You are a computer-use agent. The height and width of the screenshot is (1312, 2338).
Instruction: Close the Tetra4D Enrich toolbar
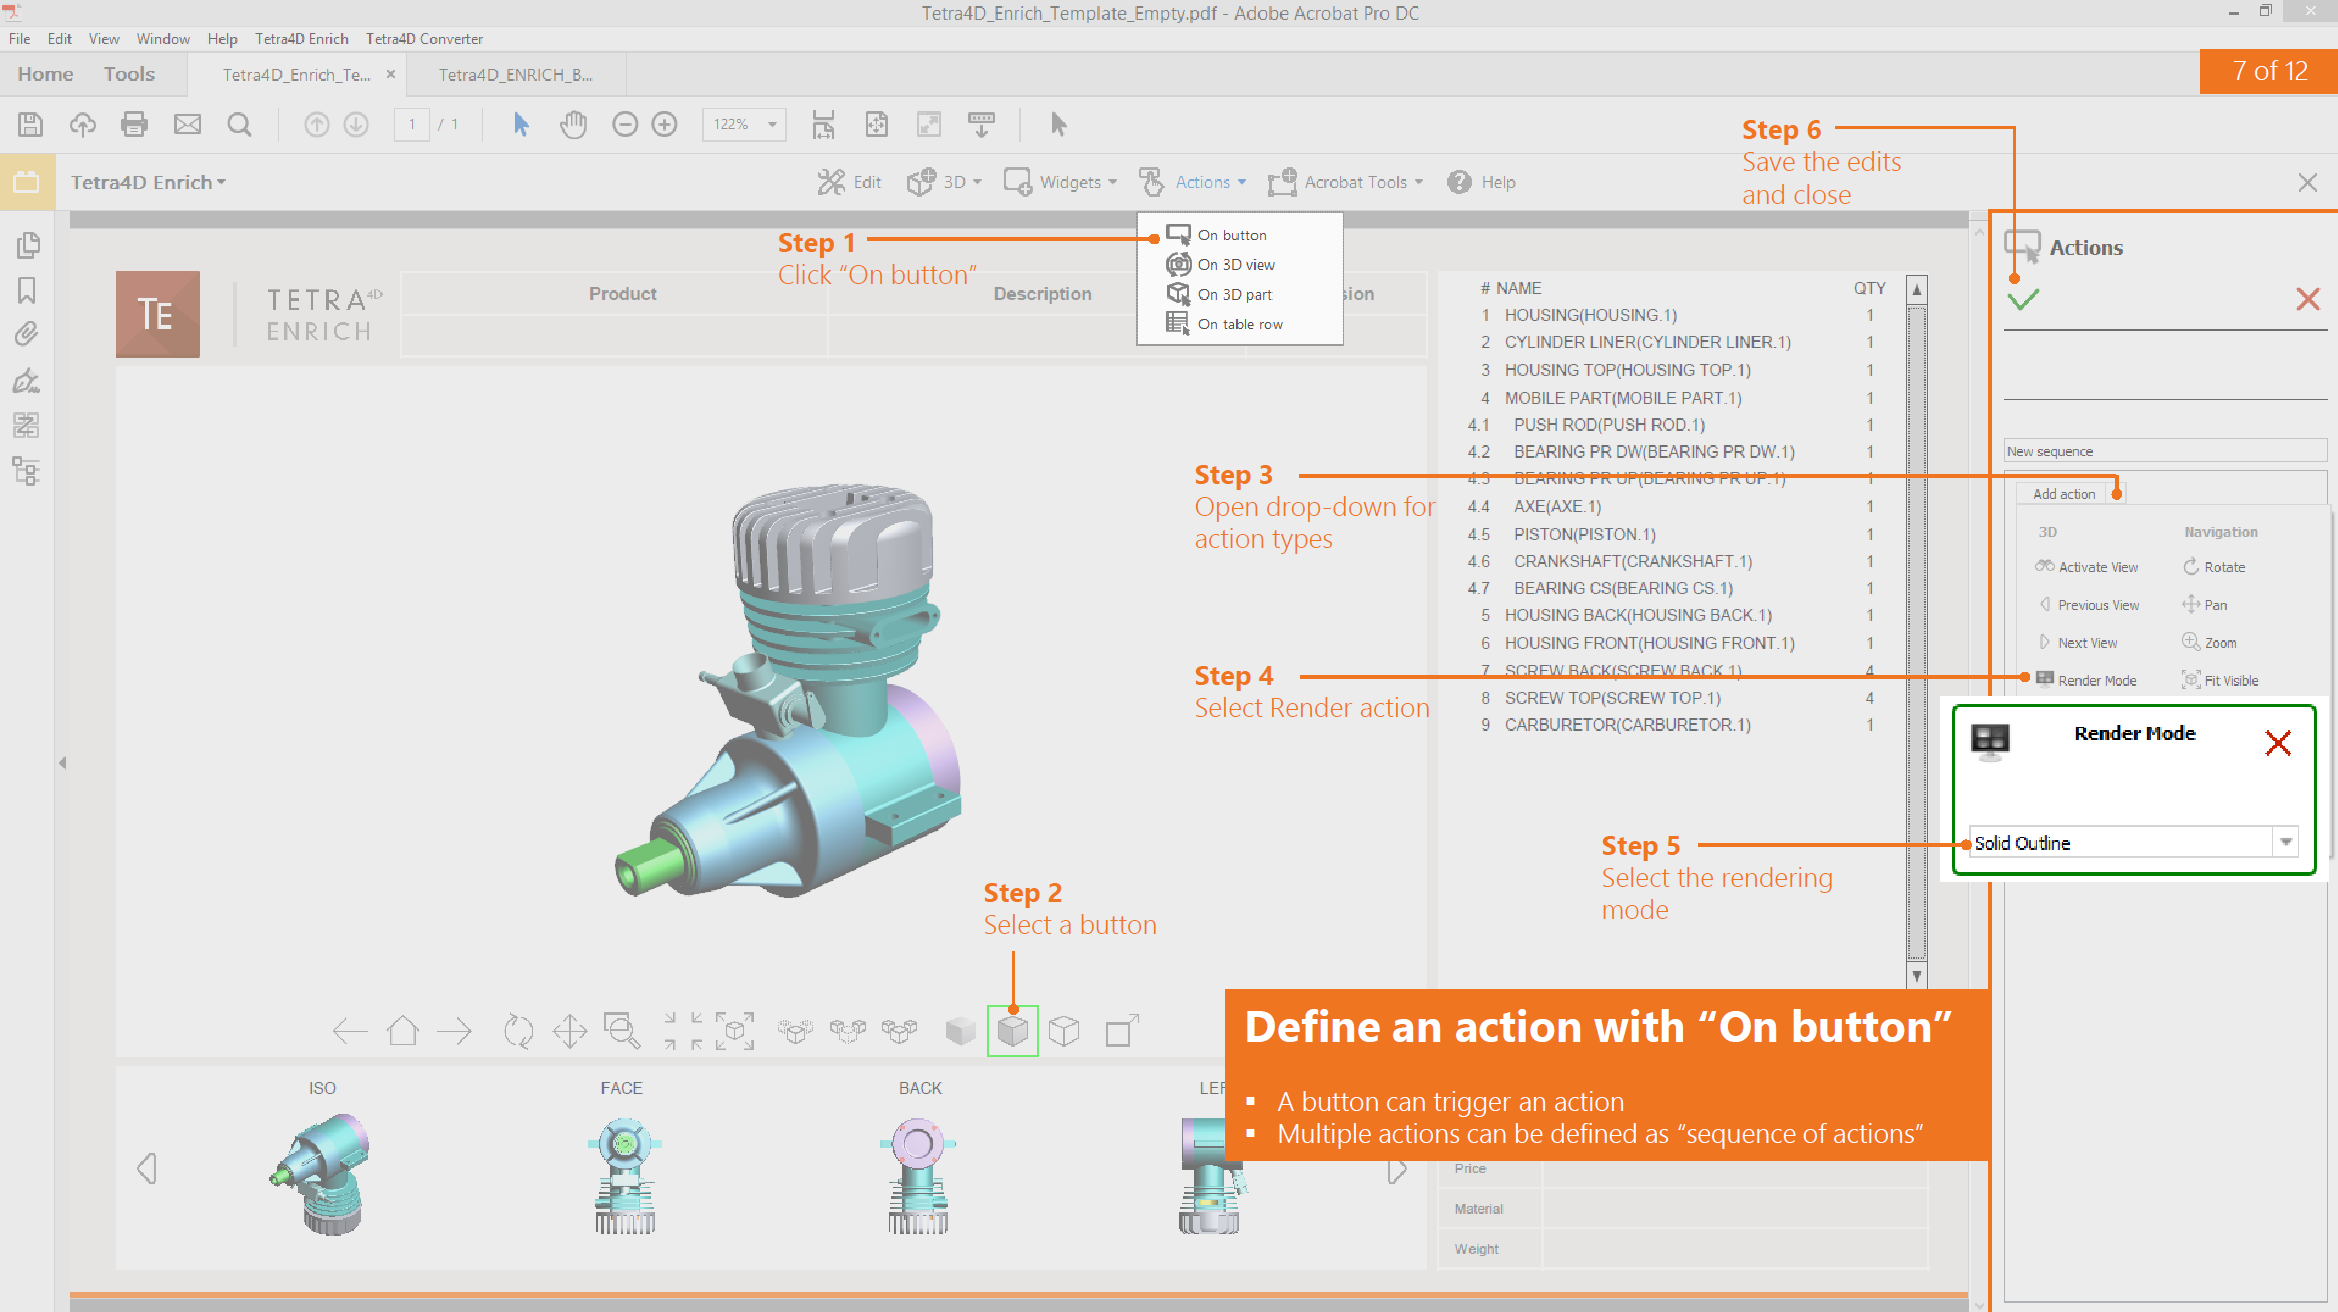2307,182
